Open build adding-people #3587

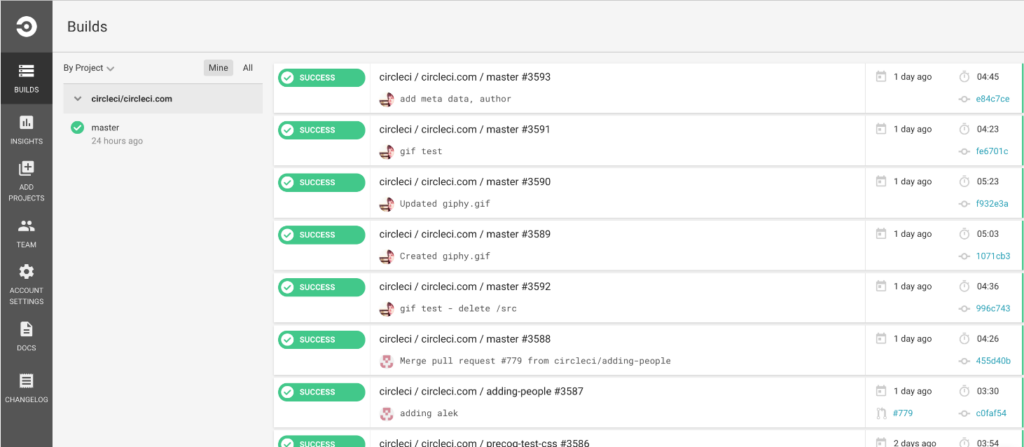(481, 391)
